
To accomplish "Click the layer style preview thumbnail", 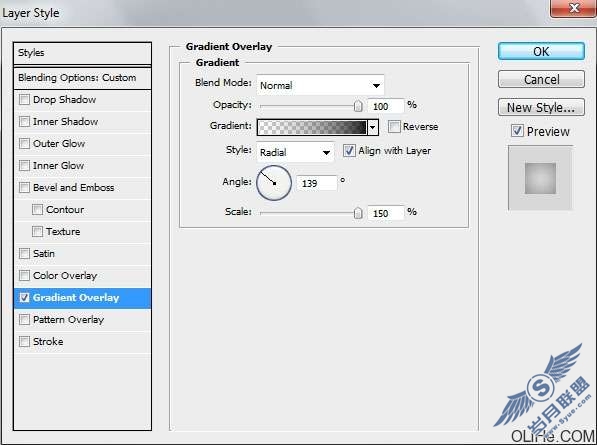I will coord(540,178).
